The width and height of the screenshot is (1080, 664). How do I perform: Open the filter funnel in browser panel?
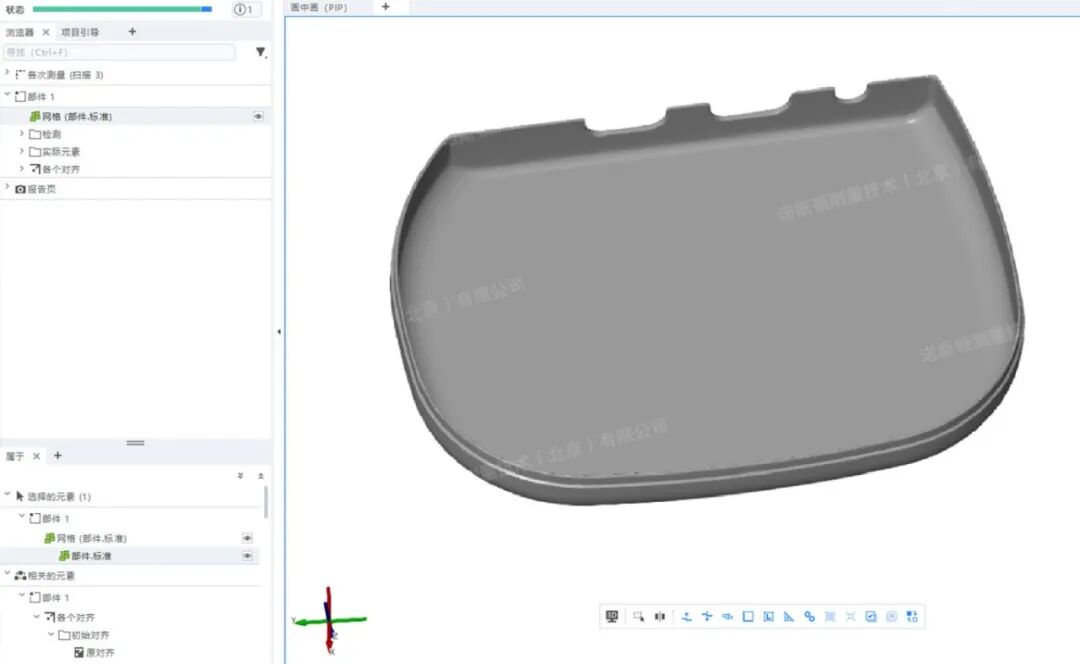point(260,52)
